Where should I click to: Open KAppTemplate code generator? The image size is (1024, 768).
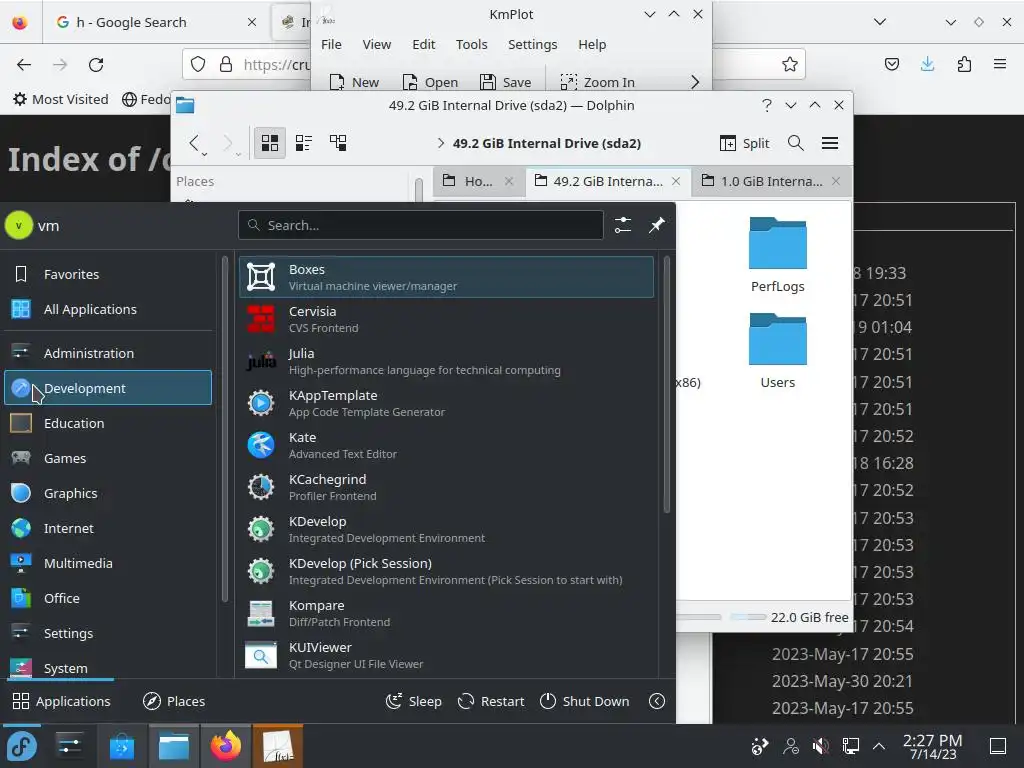click(x=446, y=403)
